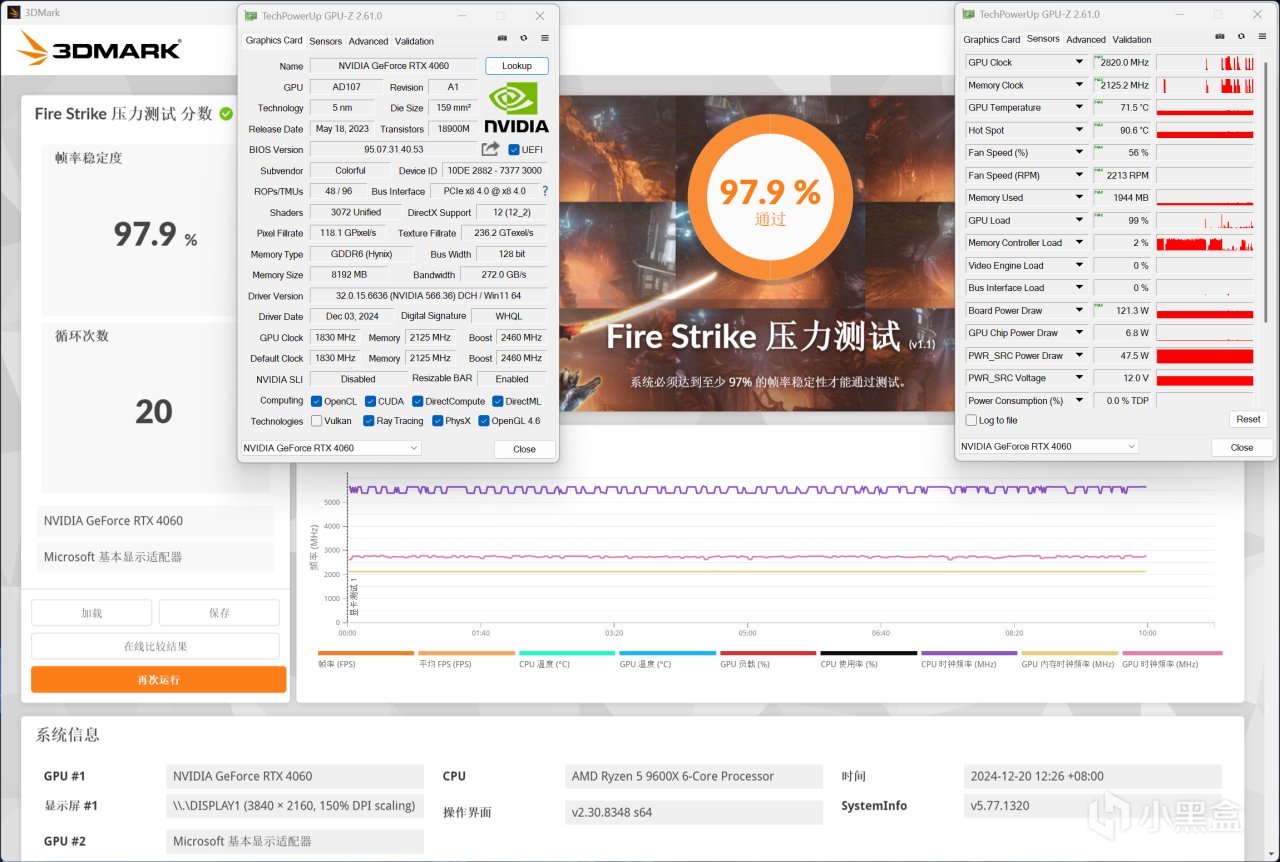1280x862 pixels.
Task: Toggle the UEFI checkbox
Action: (x=514, y=150)
